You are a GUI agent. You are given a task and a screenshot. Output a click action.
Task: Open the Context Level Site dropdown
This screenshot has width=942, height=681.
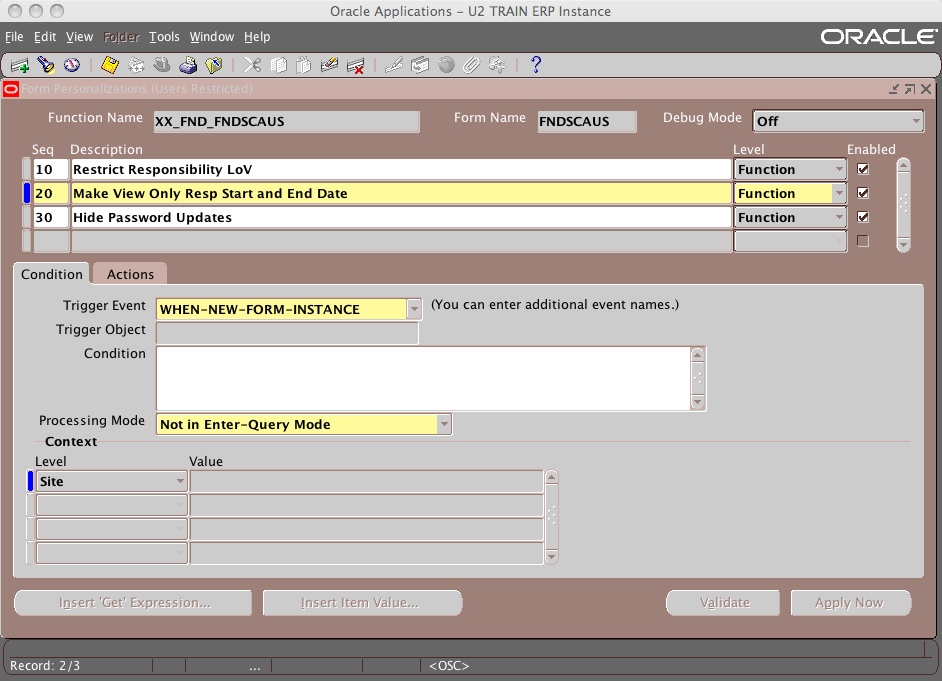point(180,481)
